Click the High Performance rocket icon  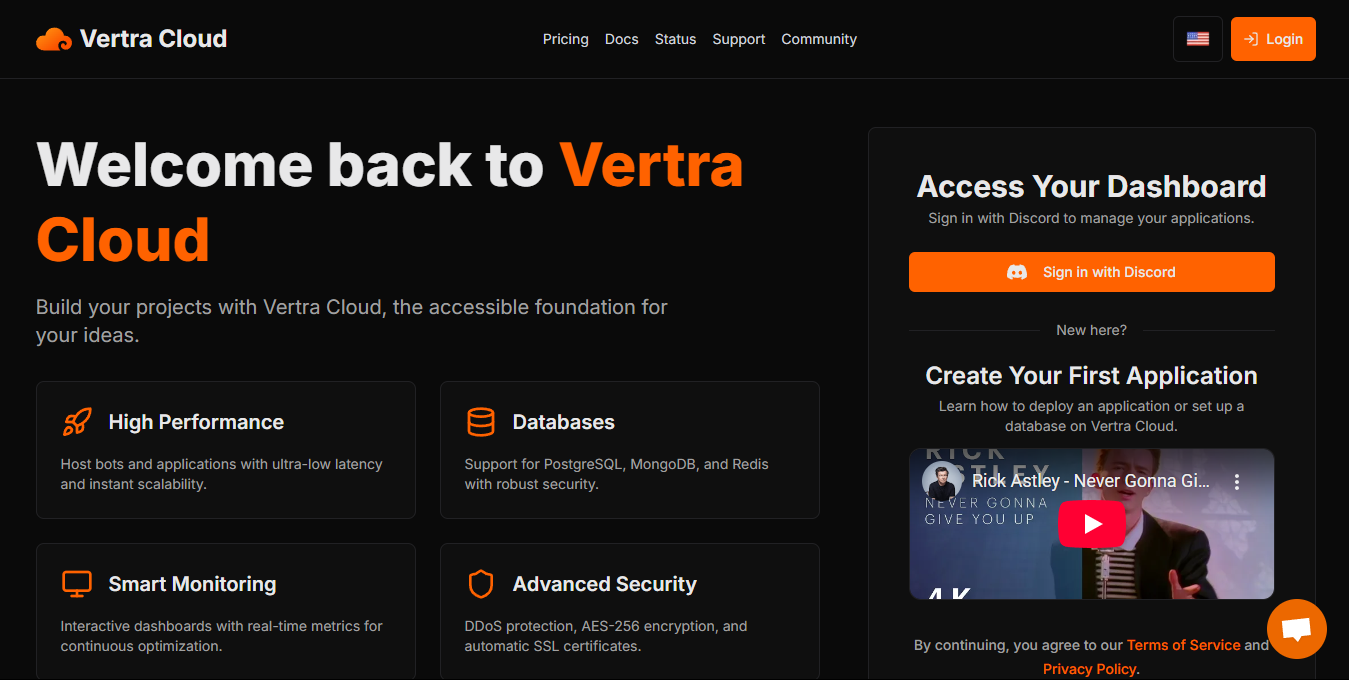(75, 422)
